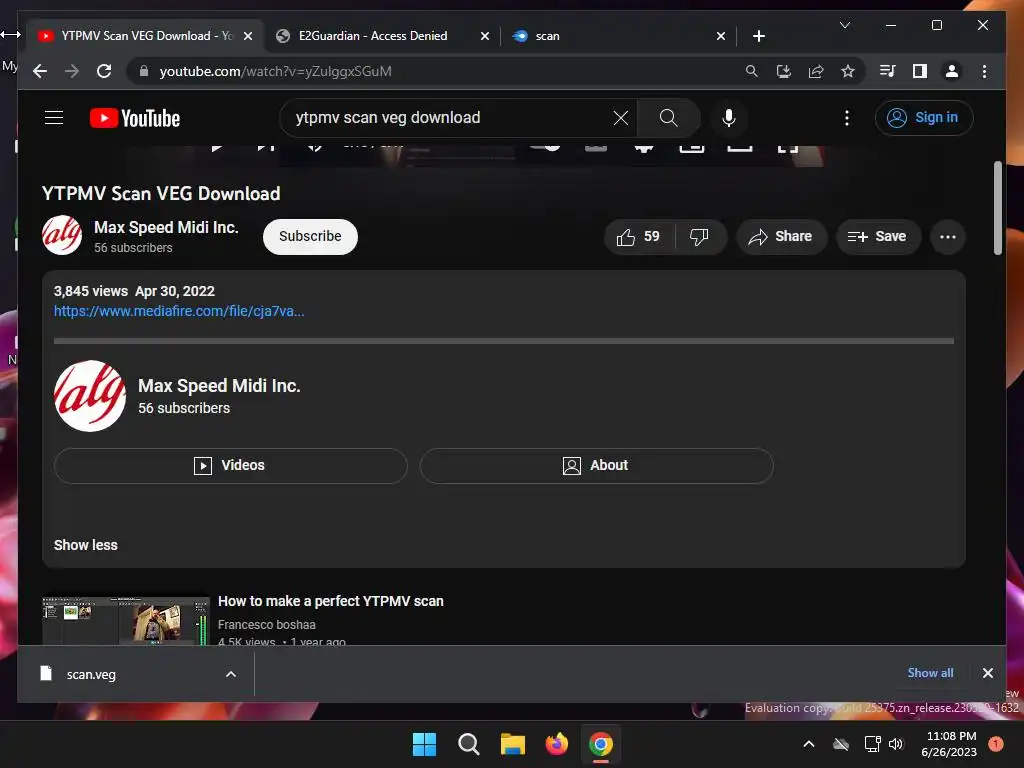Image resolution: width=1024 pixels, height=768 pixels.
Task: Bookmark this page with star icon
Action: (848, 71)
